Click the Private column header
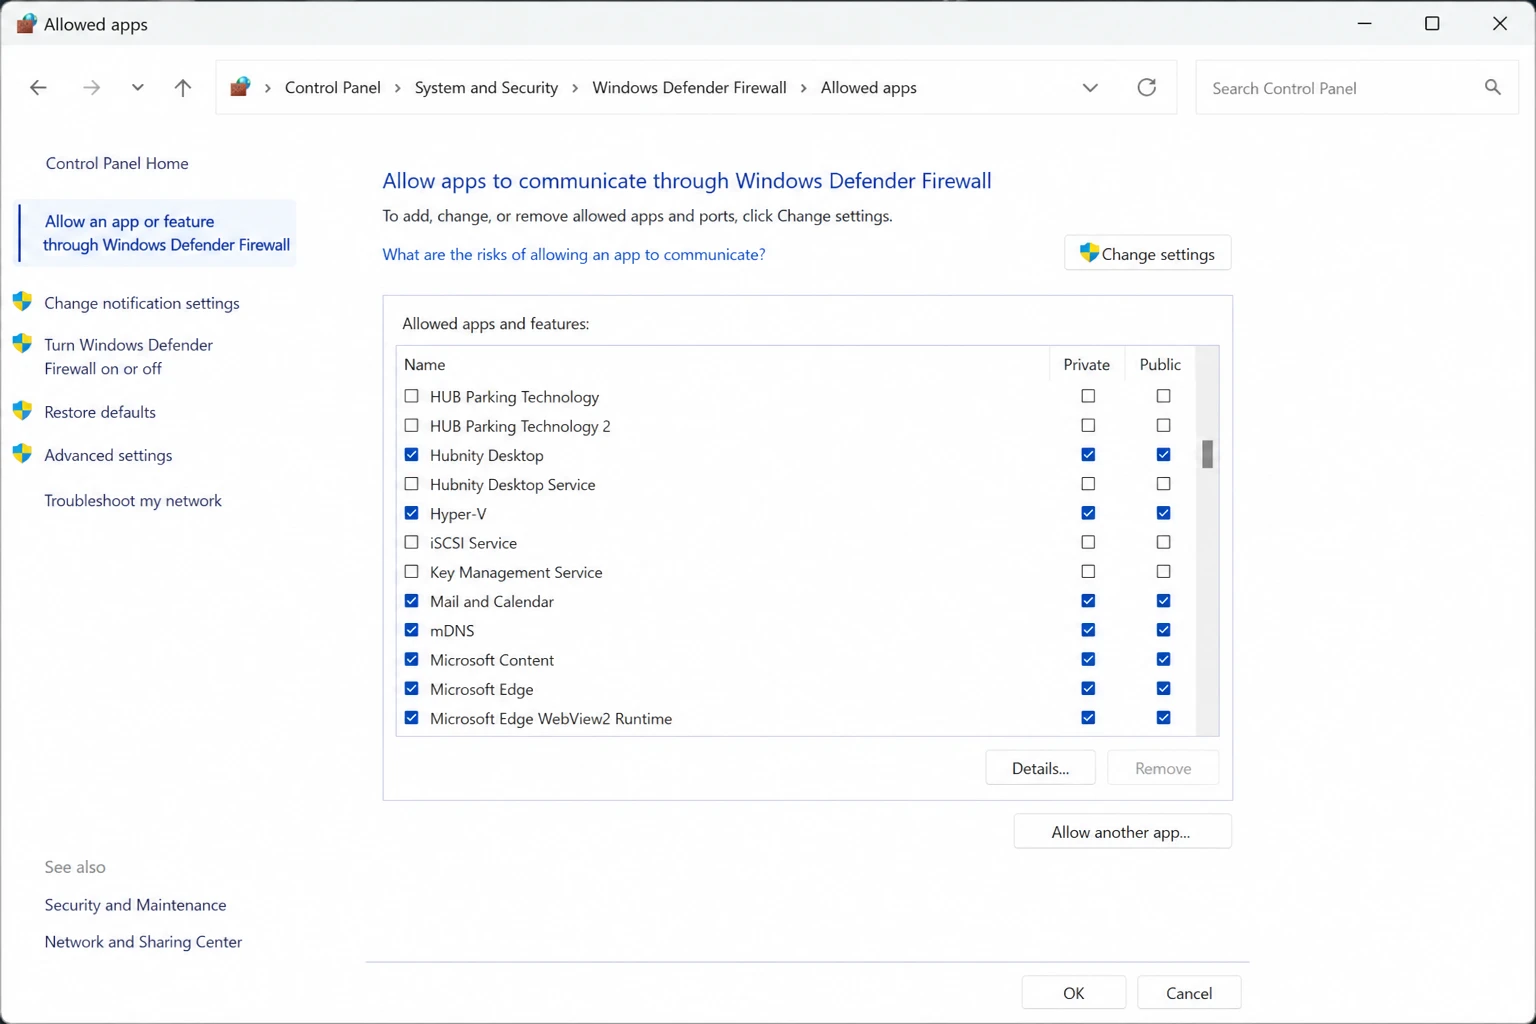Screen dimensions: 1536x1024 1087,364
